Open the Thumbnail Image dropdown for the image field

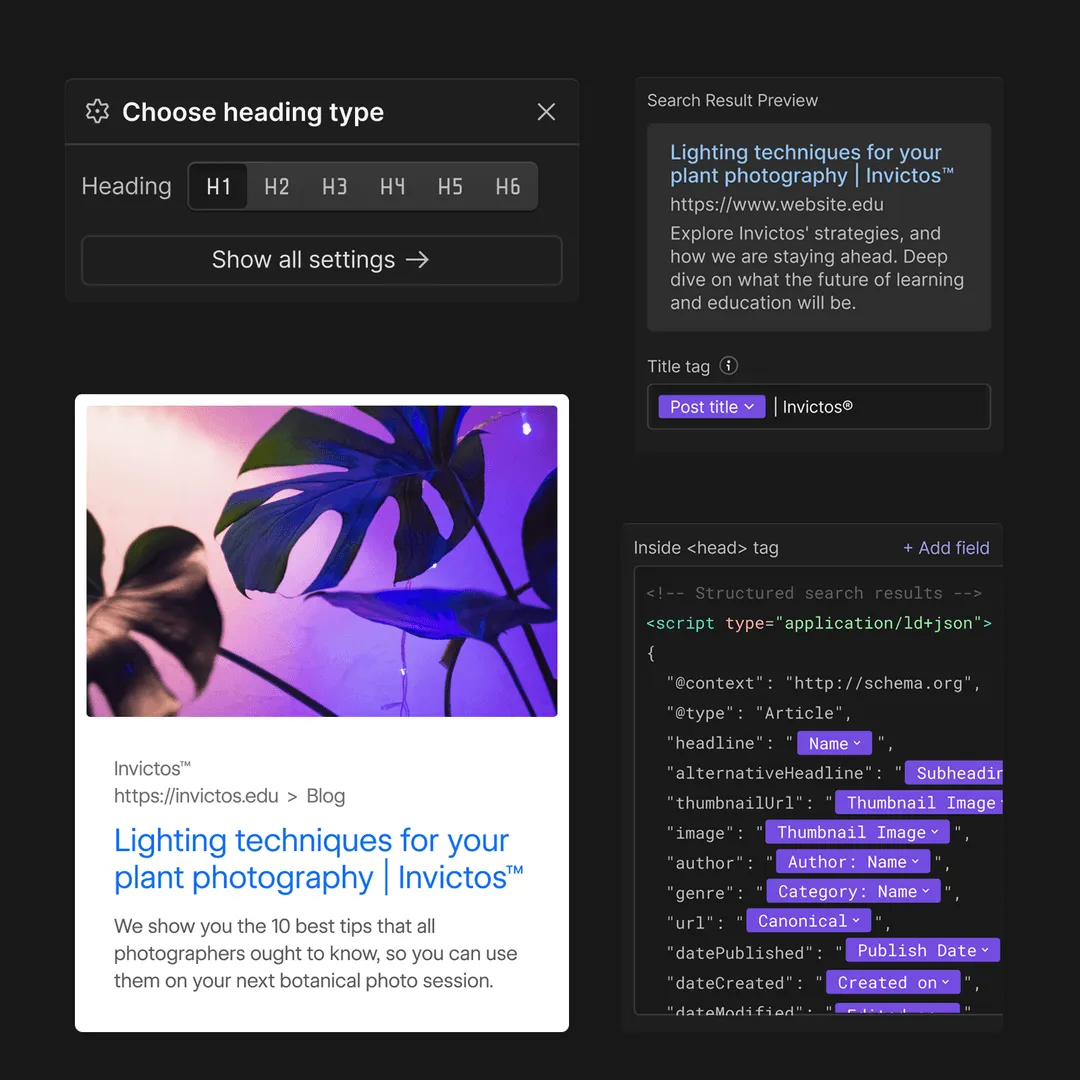(x=857, y=832)
